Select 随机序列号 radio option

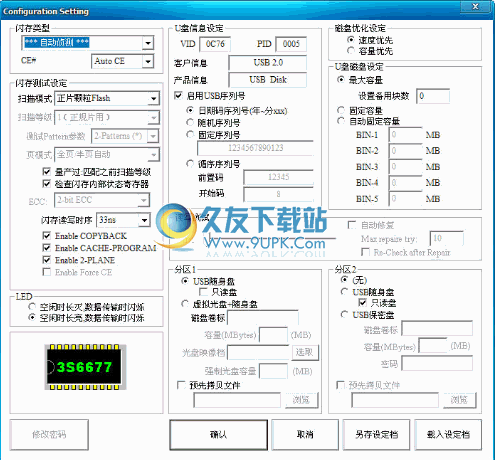pos(190,122)
